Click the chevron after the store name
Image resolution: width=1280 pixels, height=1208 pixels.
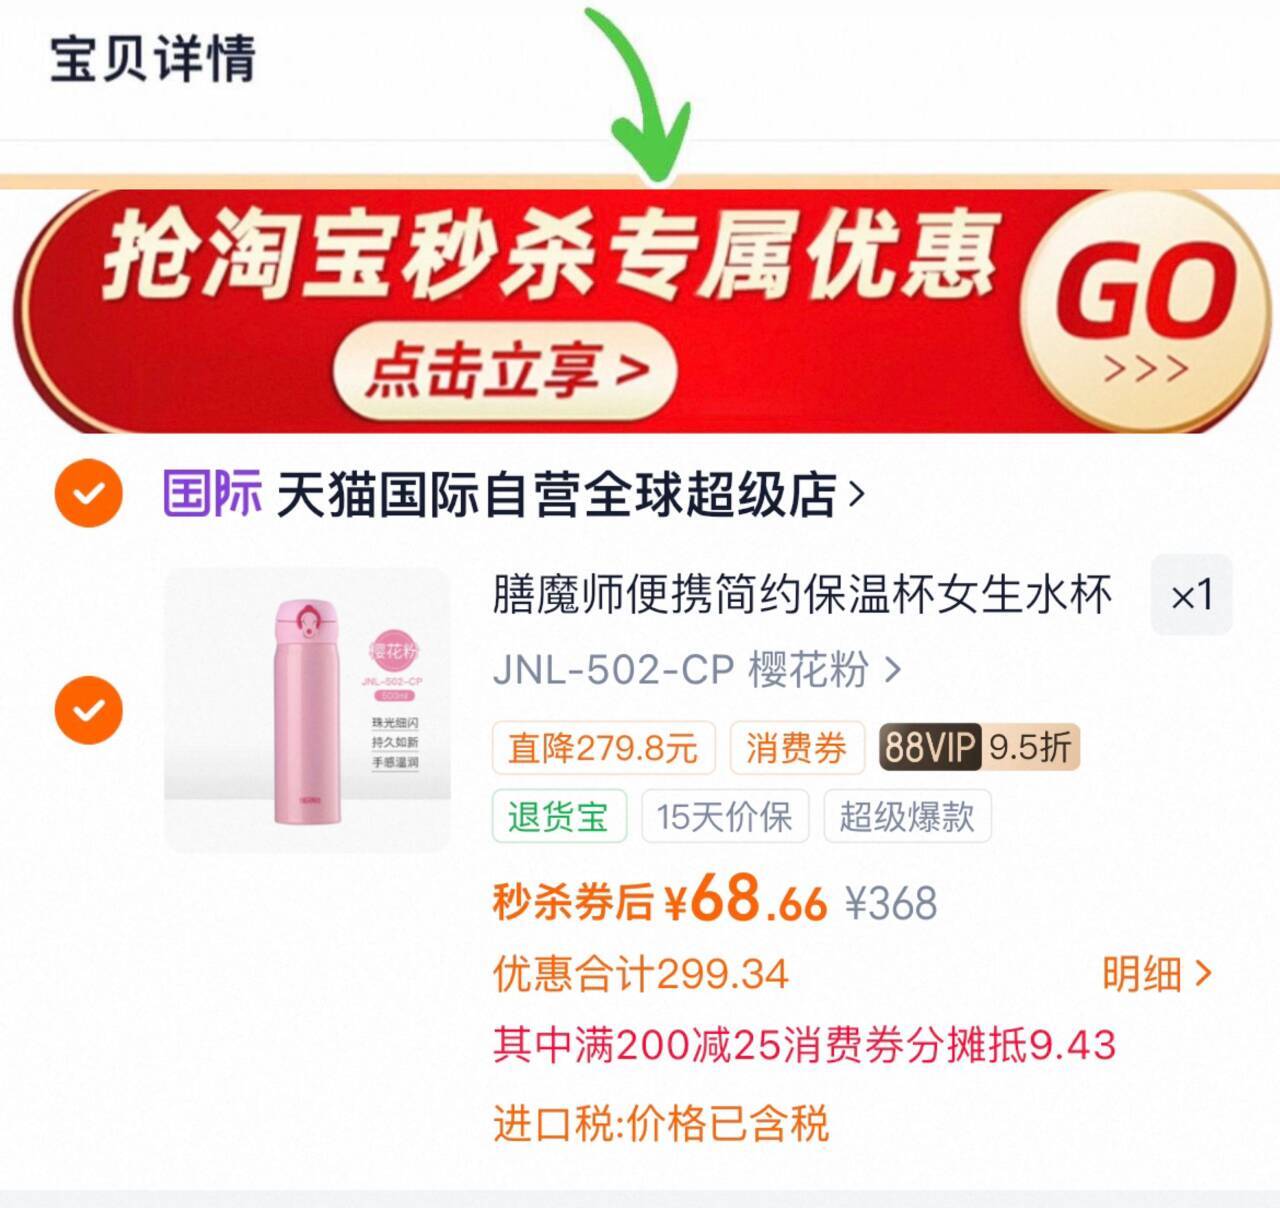(856, 494)
